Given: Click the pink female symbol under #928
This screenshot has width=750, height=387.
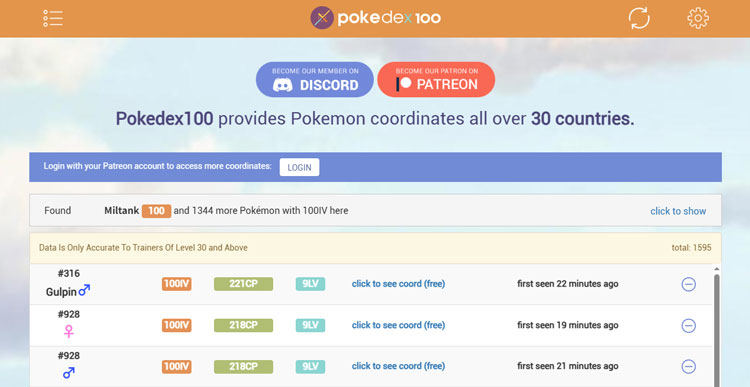Looking at the screenshot, I should [x=69, y=331].
